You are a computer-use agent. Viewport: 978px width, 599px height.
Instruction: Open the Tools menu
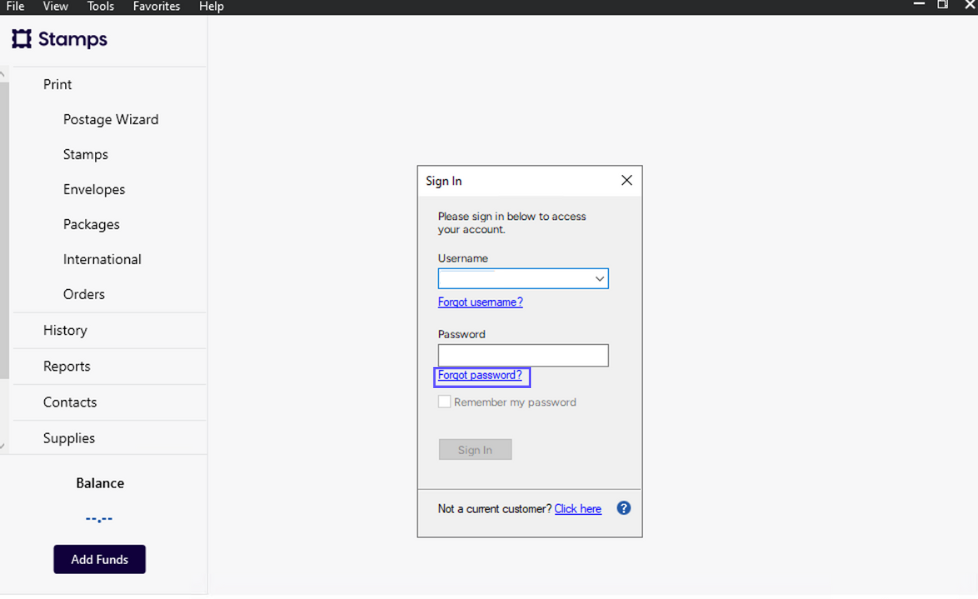[100, 6]
